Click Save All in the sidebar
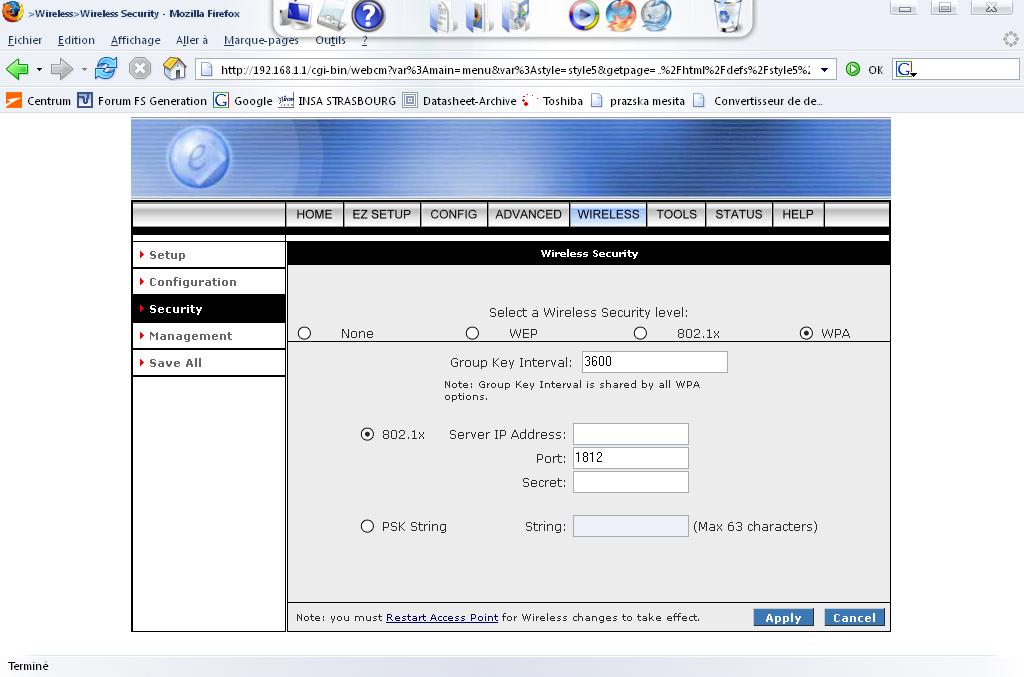 pos(209,363)
